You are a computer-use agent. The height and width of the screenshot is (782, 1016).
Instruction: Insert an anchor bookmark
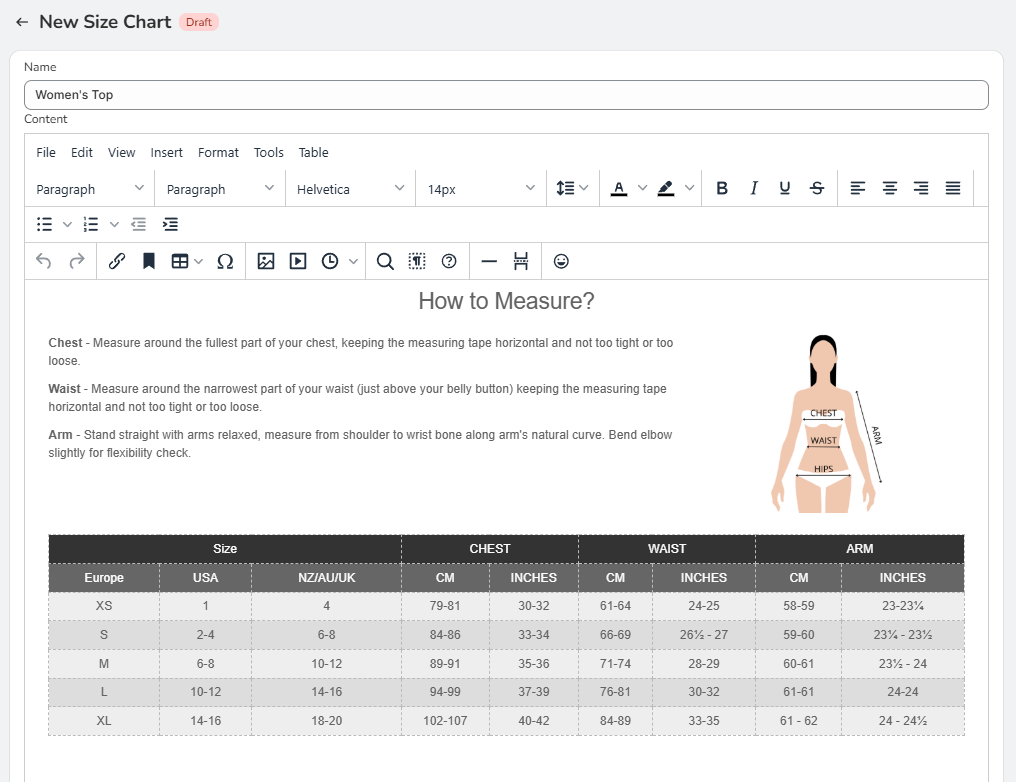[148, 261]
